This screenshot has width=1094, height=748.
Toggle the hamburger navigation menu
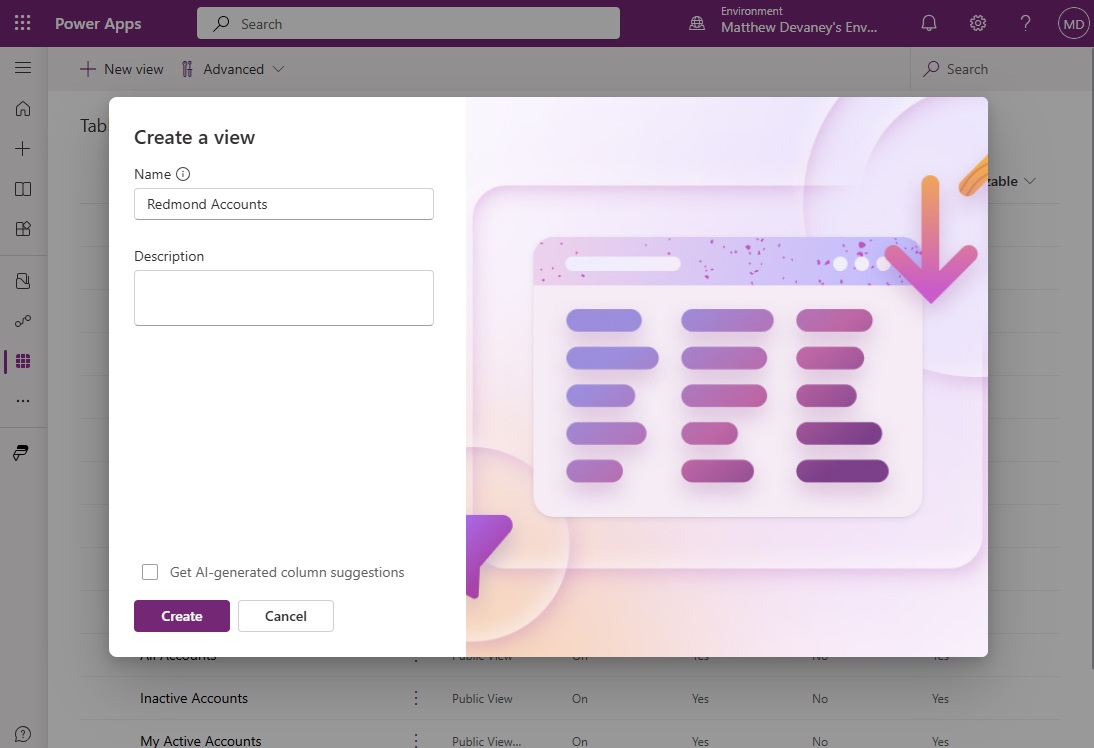tap(23, 68)
